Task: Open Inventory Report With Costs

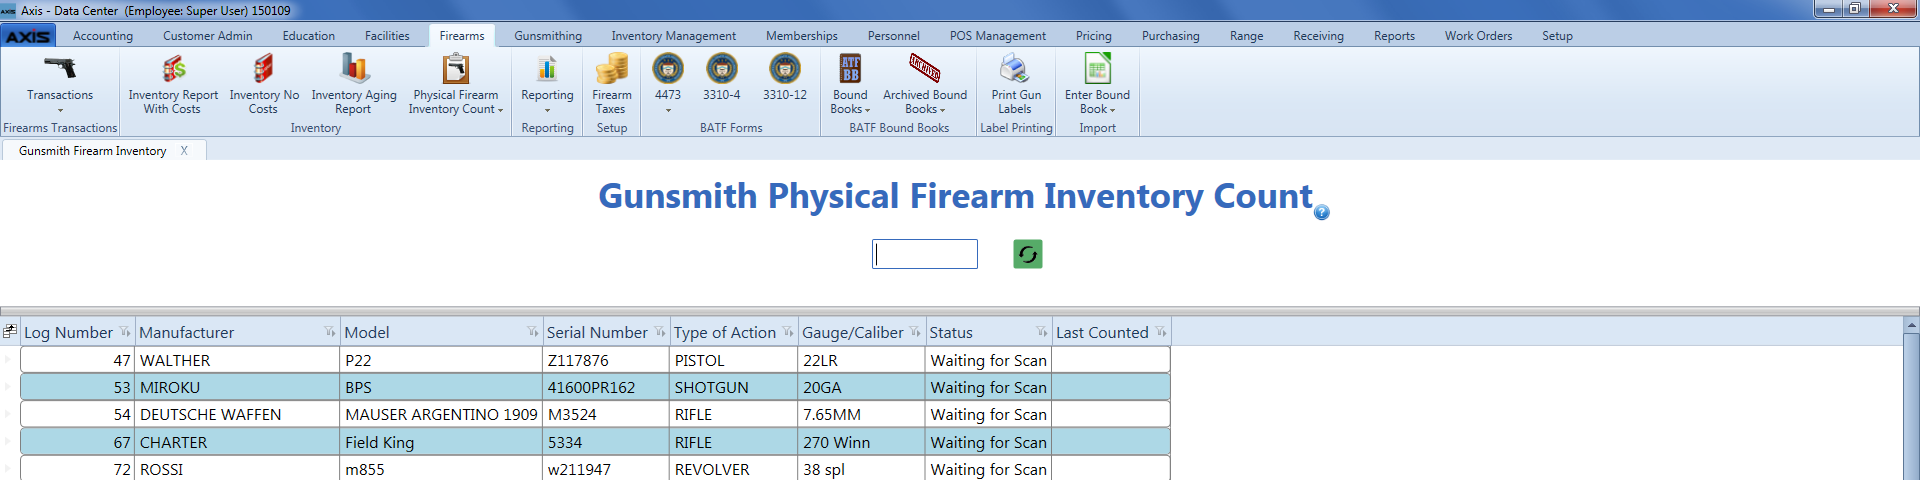Action: [173, 84]
